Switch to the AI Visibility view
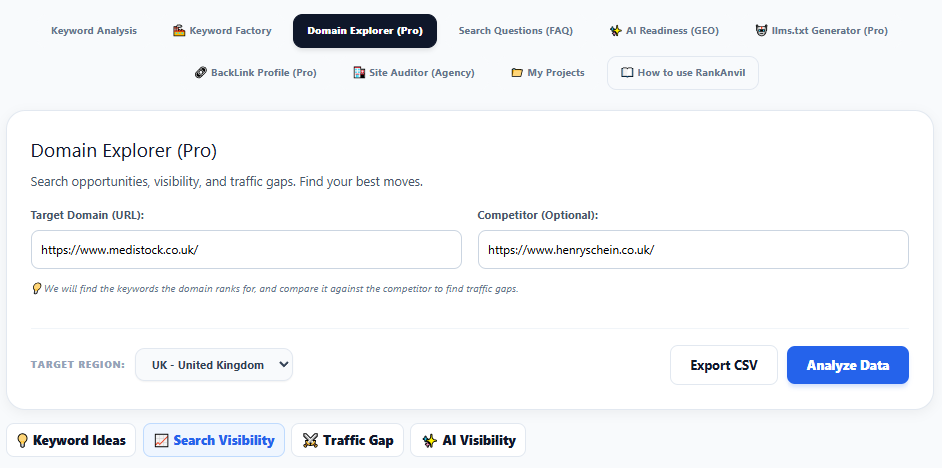This screenshot has width=942, height=468. coord(468,440)
